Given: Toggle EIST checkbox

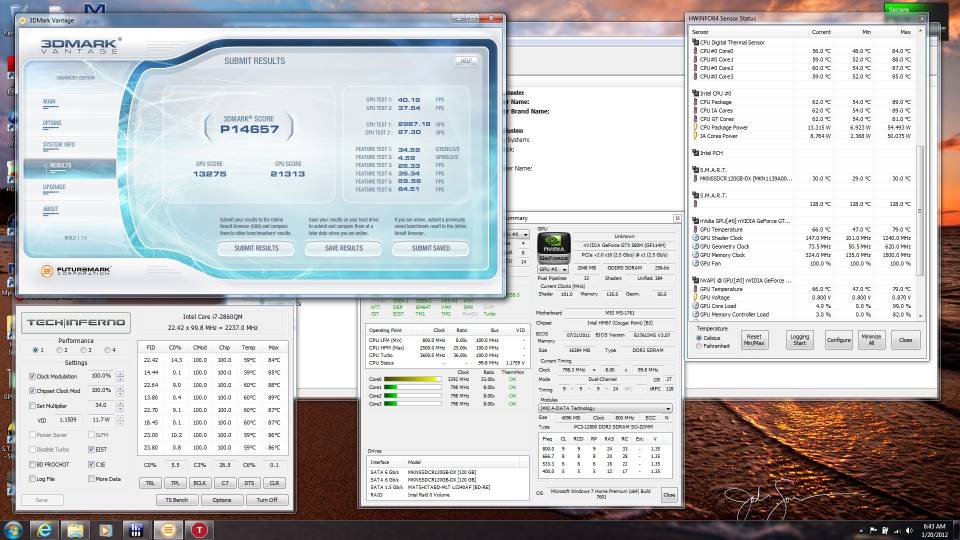Looking at the screenshot, I should (x=91, y=449).
